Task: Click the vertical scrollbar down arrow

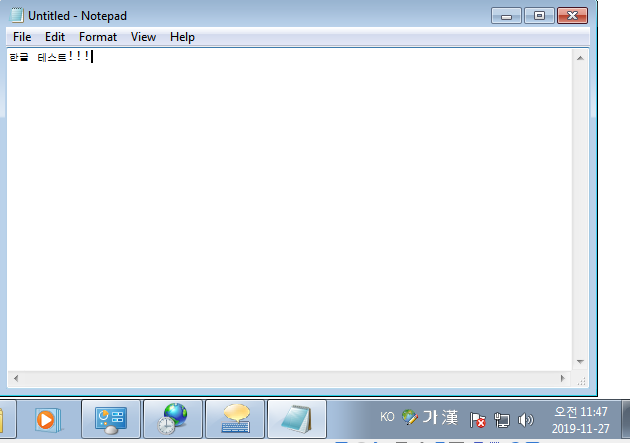Action: coord(579,361)
